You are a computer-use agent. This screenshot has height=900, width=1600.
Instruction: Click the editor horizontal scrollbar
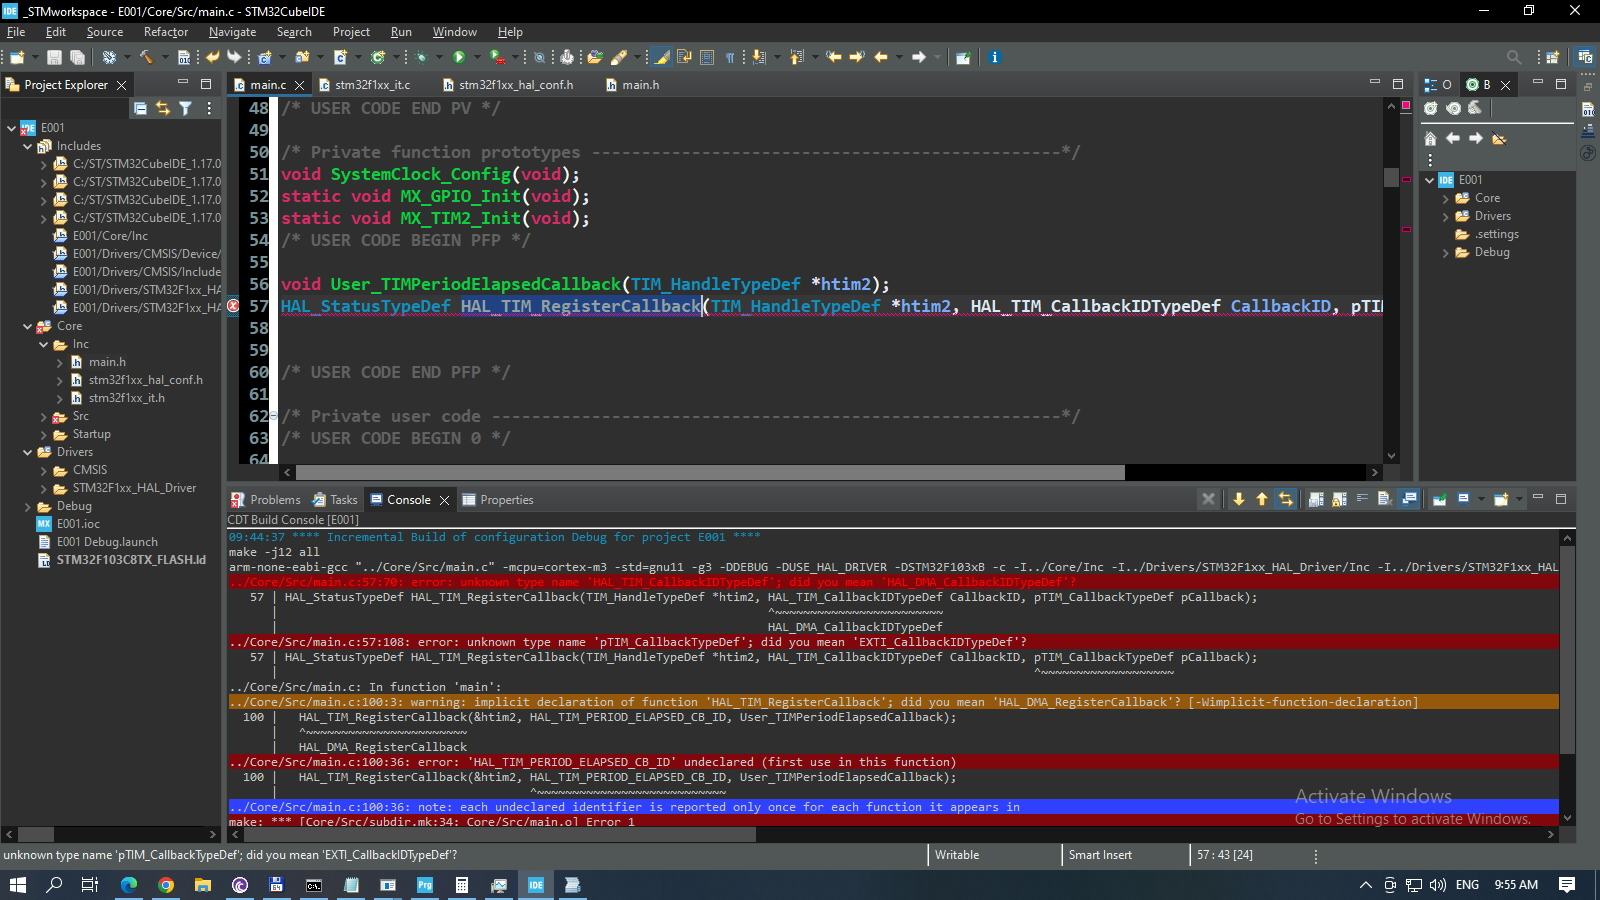tap(710, 472)
